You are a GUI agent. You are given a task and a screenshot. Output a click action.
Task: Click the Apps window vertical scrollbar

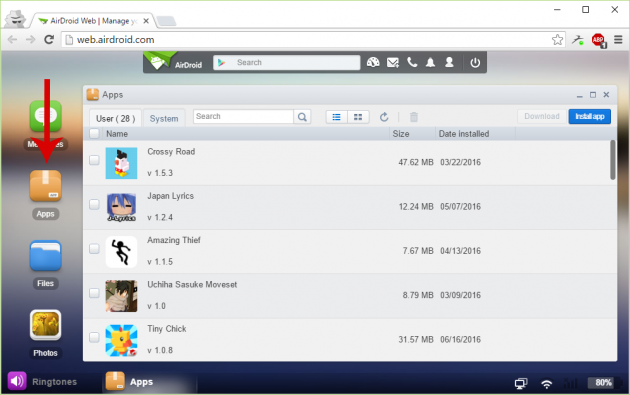(x=612, y=160)
